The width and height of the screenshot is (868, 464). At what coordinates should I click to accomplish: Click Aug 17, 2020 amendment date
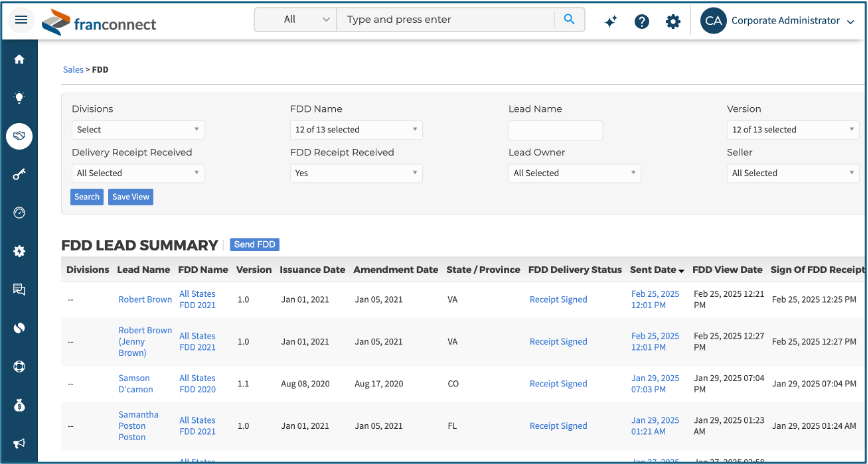coord(379,384)
